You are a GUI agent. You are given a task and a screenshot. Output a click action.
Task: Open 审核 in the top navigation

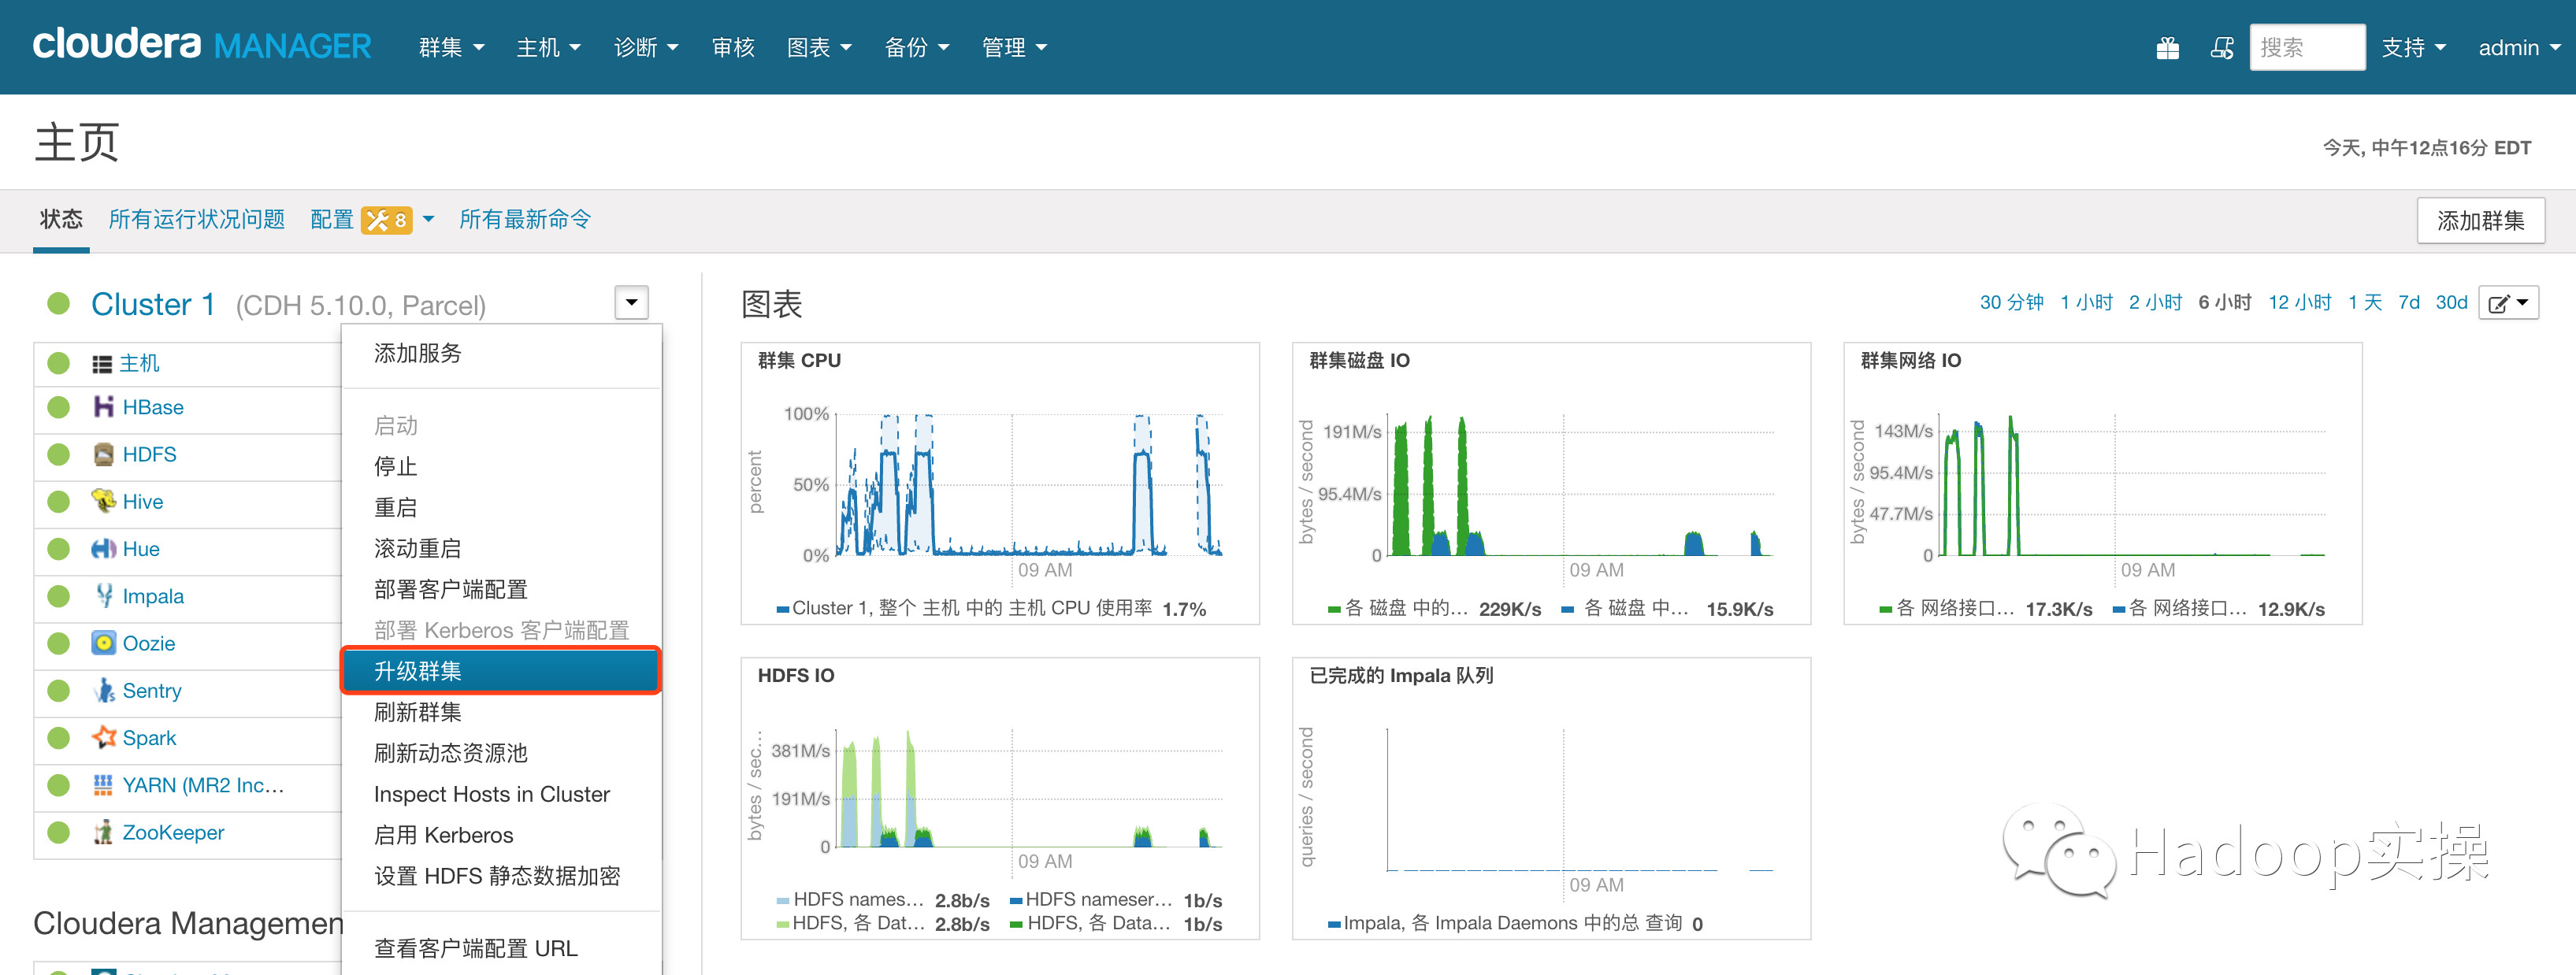pos(733,47)
